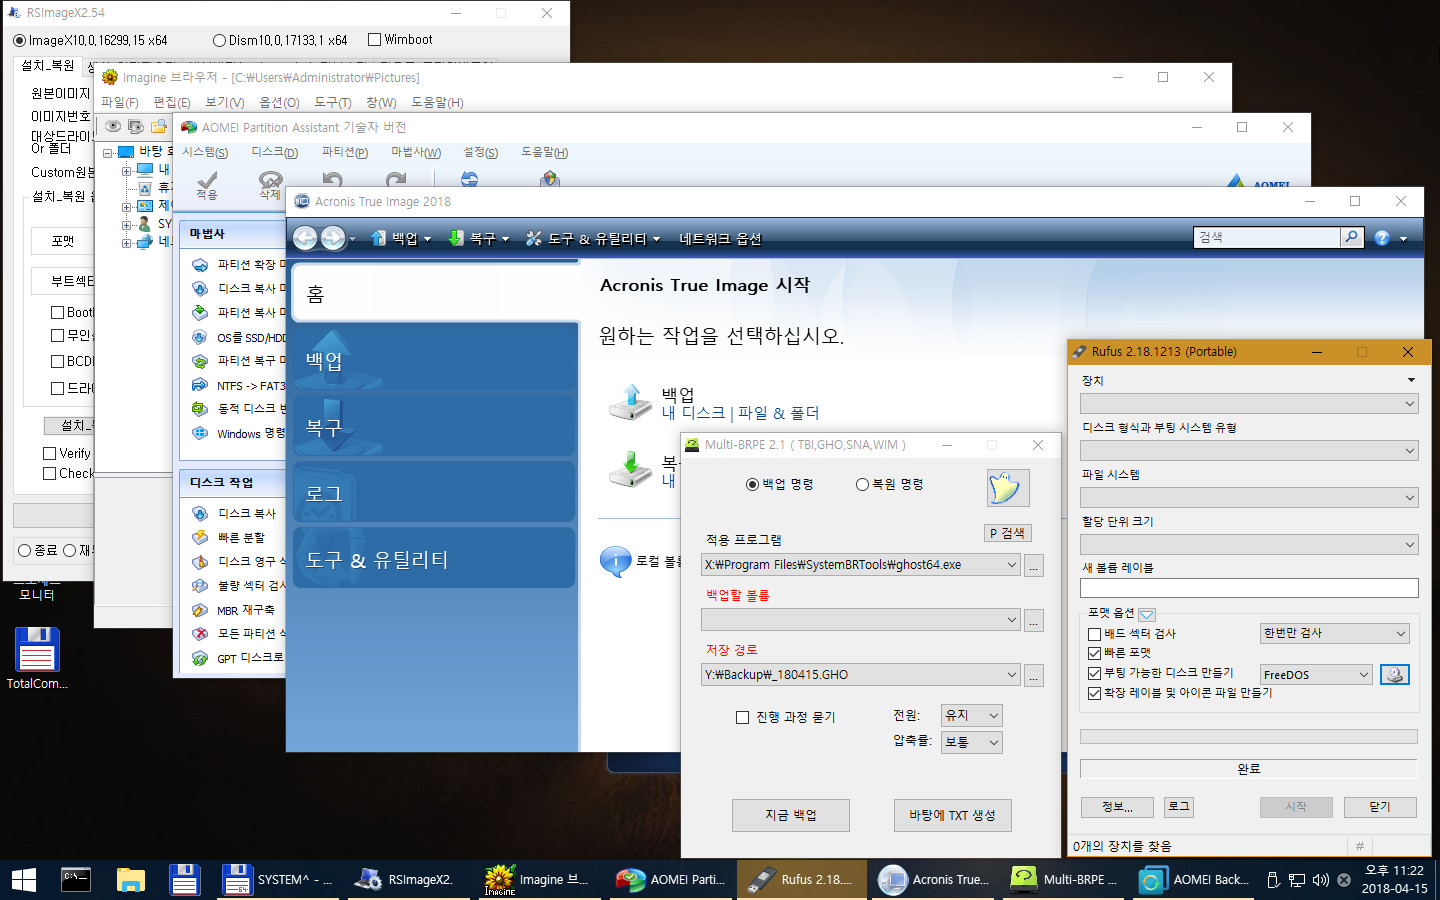The image size is (1440, 900).
Task: Open Imagine 도움말(H) menu
Action: point(437,102)
